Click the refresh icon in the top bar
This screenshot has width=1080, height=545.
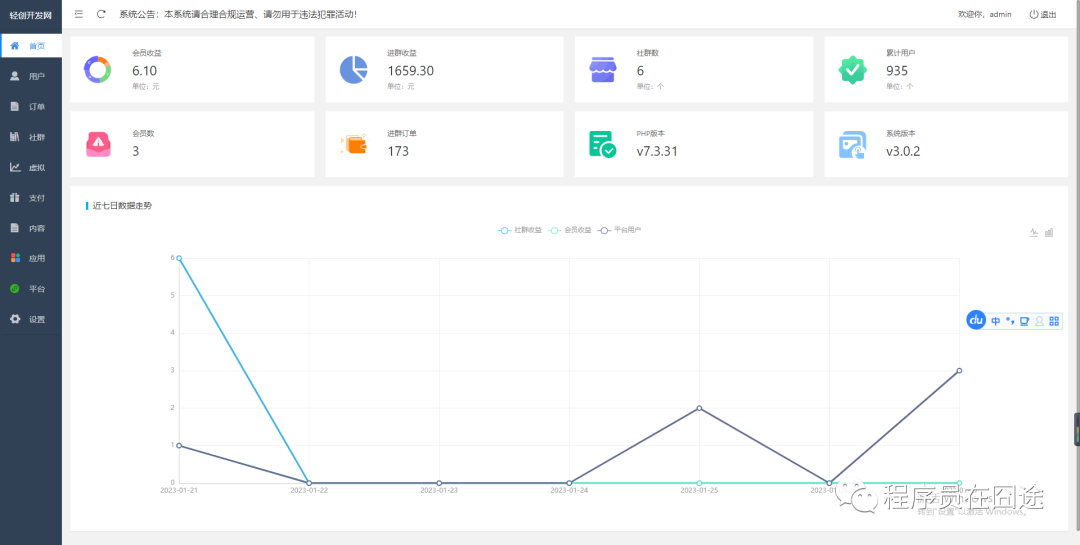101,14
